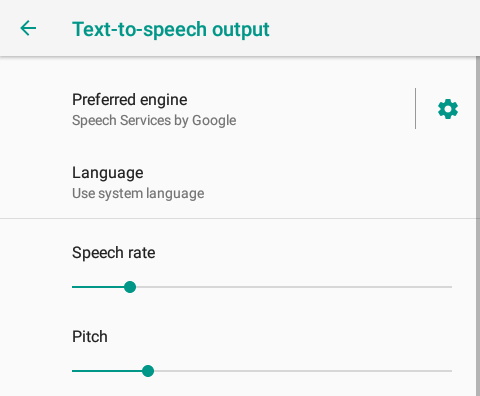Click the Pitch slider handle
The width and height of the screenshot is (480, 396).
coord(148,371)
